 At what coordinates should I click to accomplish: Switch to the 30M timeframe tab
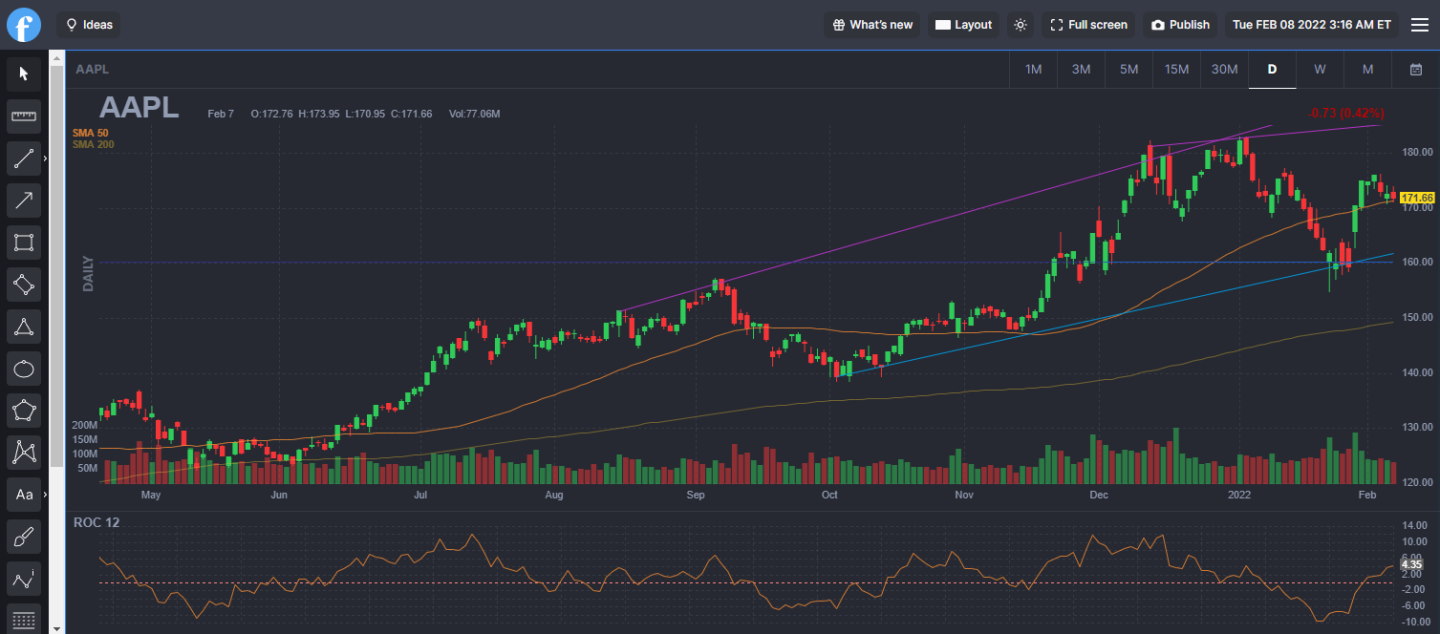(x=1224, y=69)
